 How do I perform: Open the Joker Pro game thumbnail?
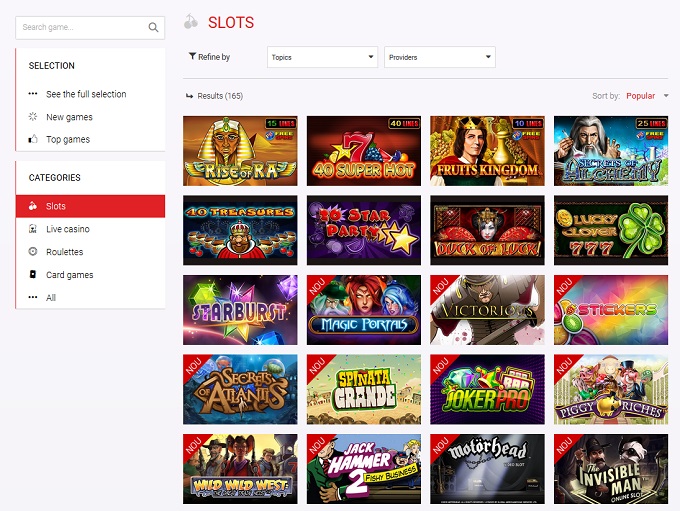coord(487,389)
